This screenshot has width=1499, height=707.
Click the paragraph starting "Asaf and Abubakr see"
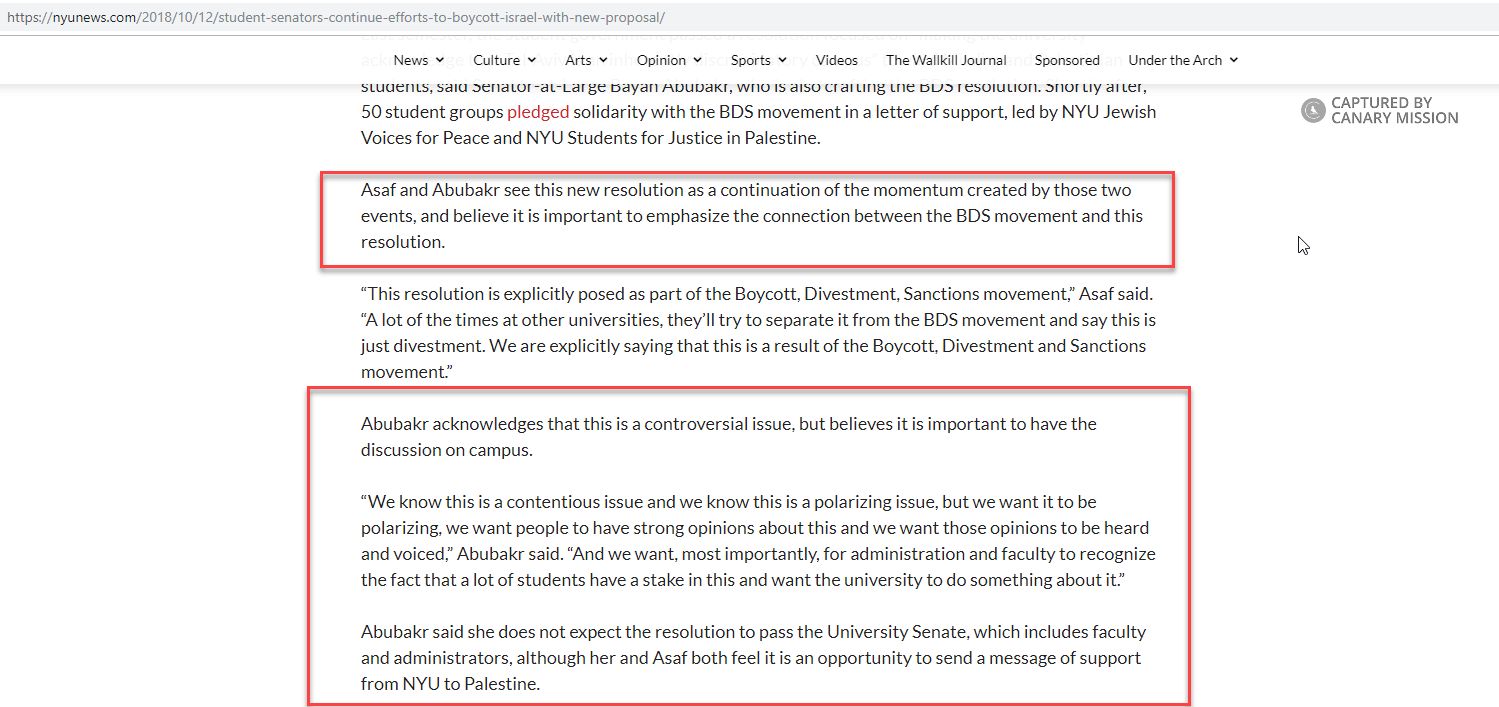click(x=751, y=215)
